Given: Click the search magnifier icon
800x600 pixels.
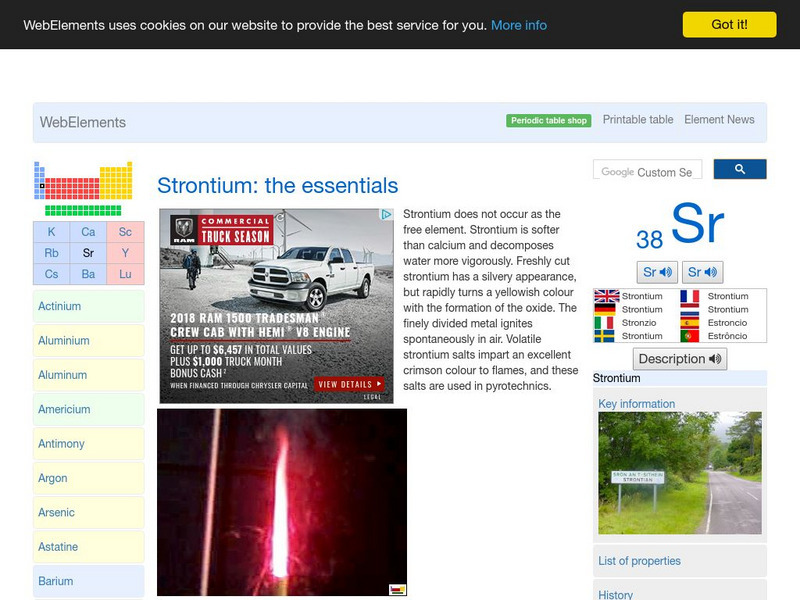Looking at the screenshot, I should click(740, 169).
